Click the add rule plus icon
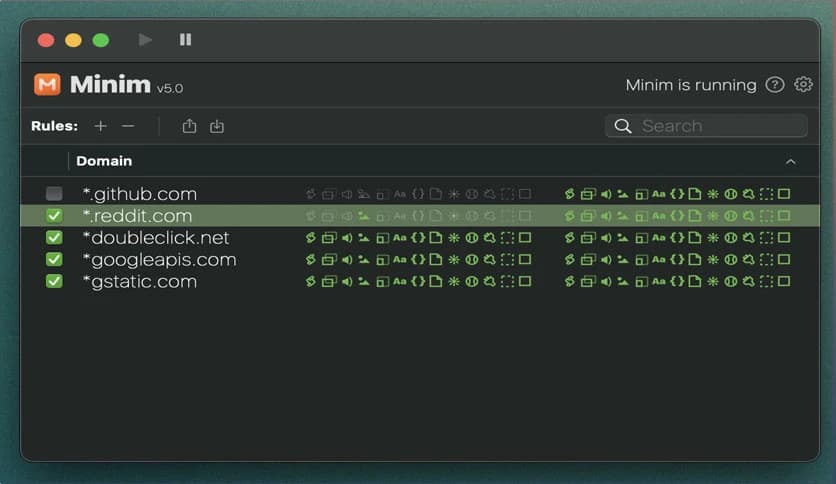 (x=100, y=126)
